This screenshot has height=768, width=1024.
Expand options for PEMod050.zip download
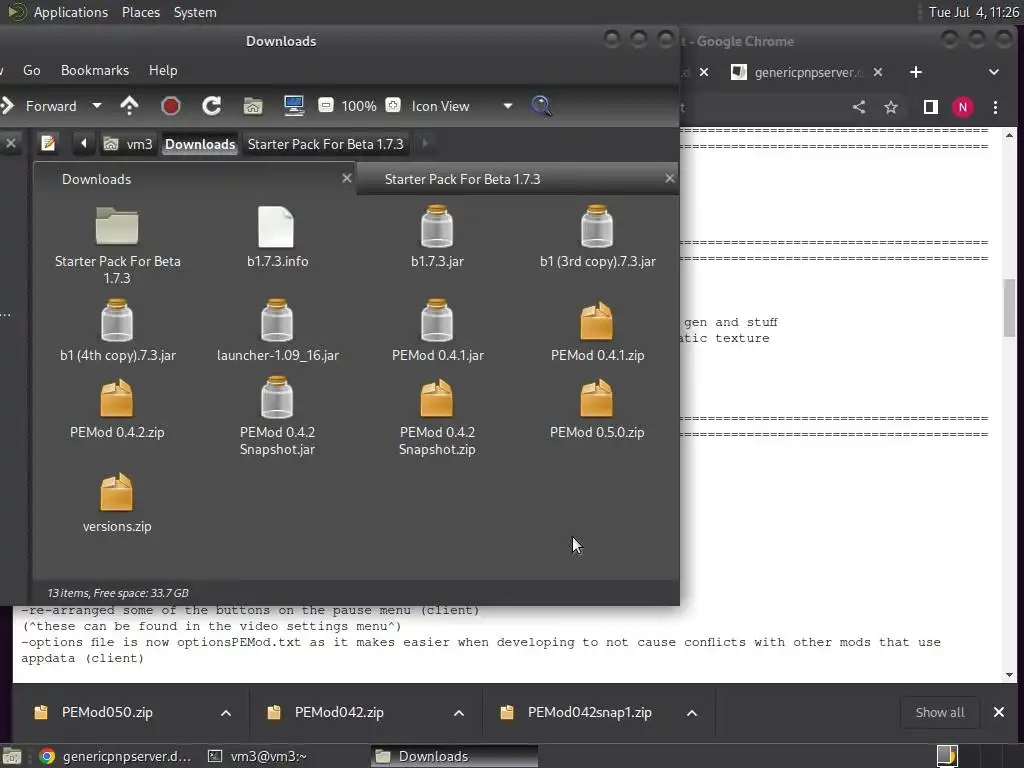pyautogui.click(x=226, y=712)
